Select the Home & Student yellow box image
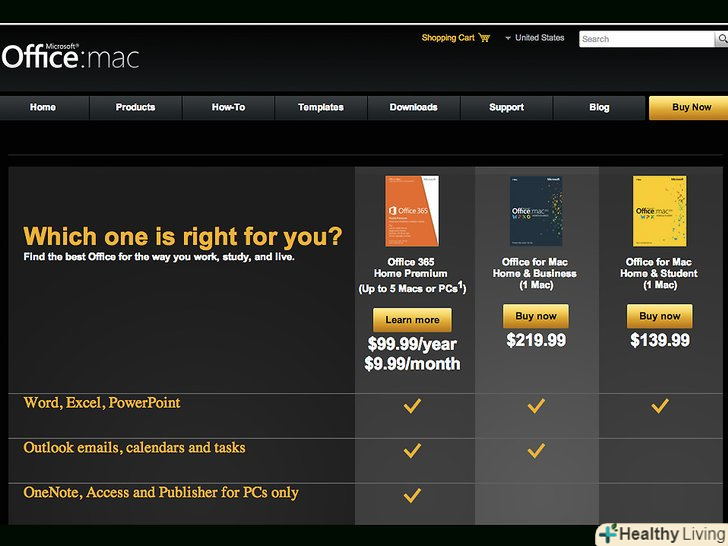The width and height of the screenshot is (728, 546). click(x=660, y=211)
